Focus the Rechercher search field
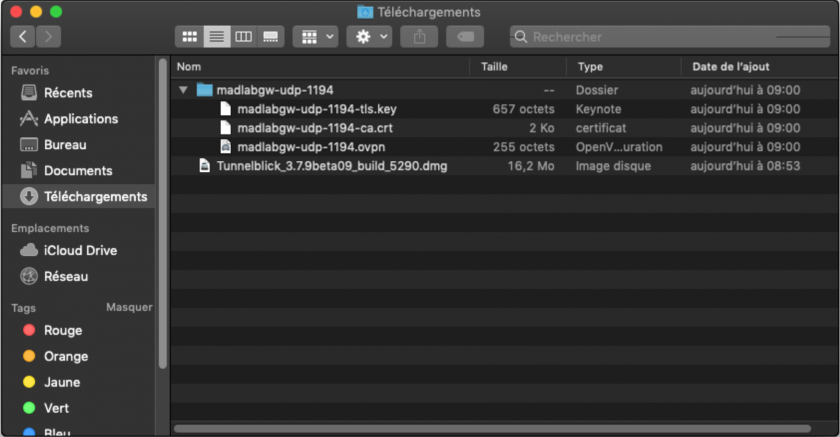This screenshot has width=840, height=437. [670, 36]
